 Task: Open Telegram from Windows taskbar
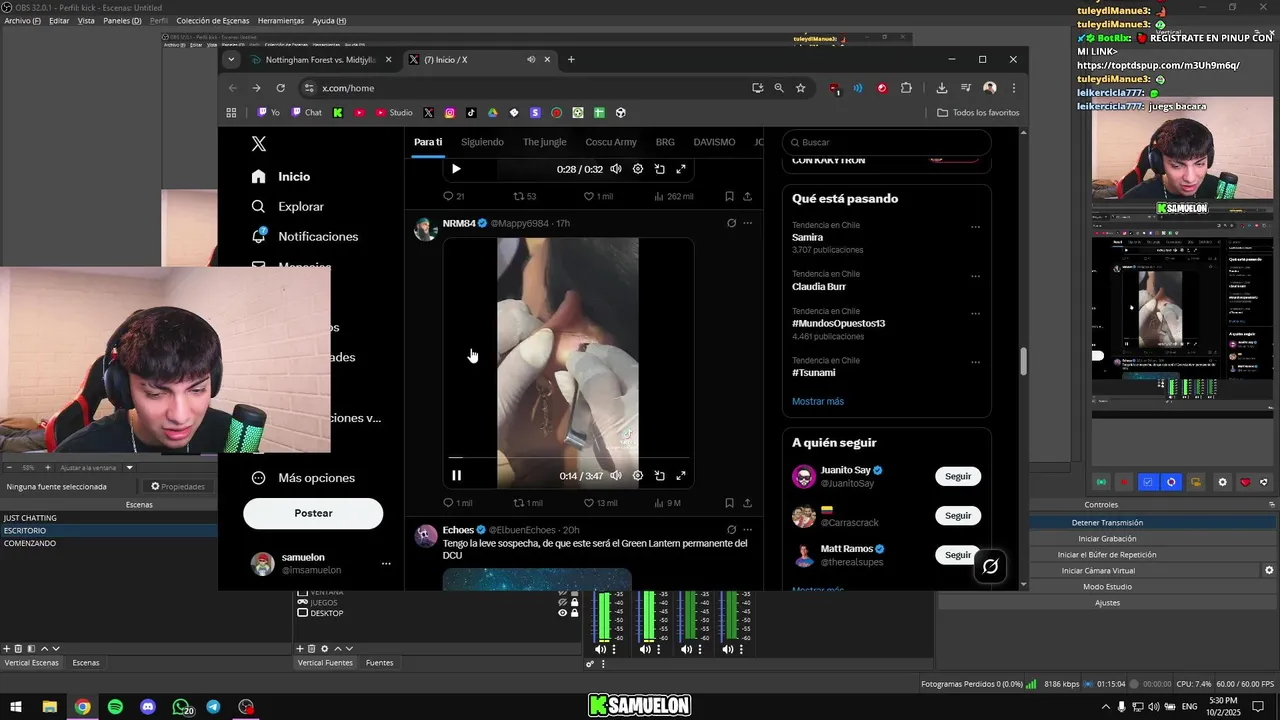click(213, 707)
